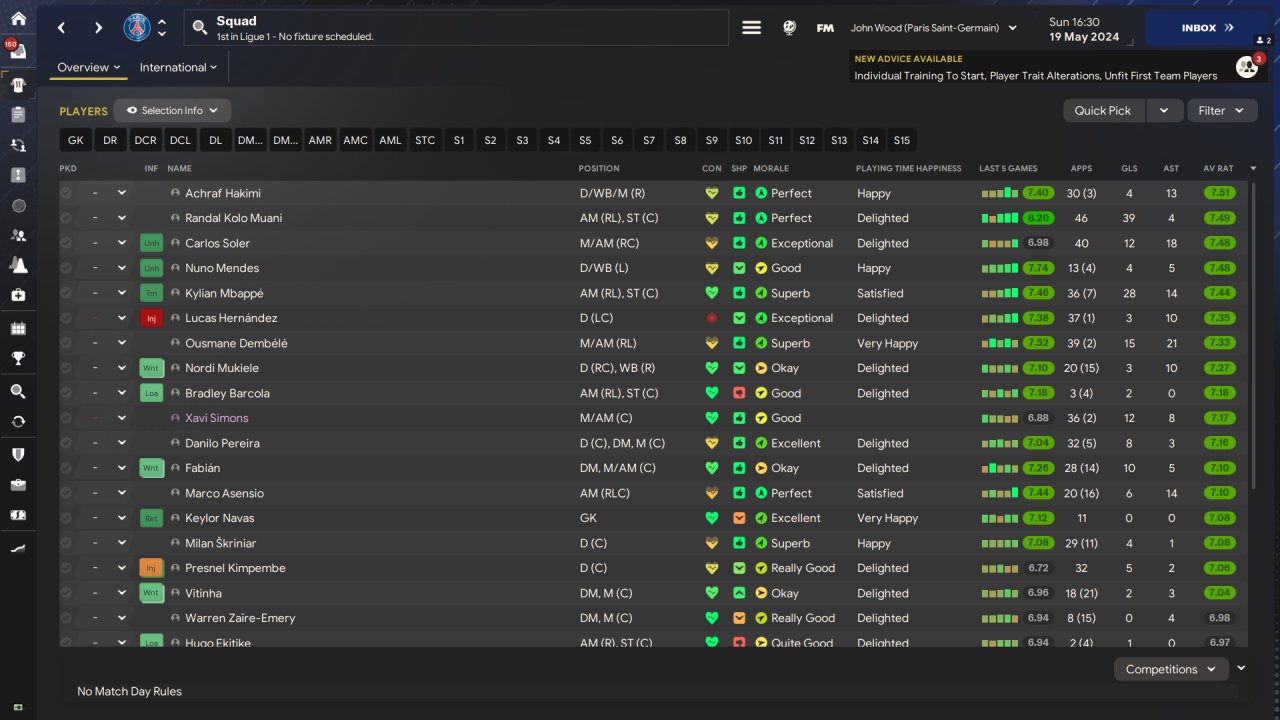The width and height of the screenshot is (1280, 720).
Task: Click Lucas Hernández's red Inj status icon
Action: (151, 318)
